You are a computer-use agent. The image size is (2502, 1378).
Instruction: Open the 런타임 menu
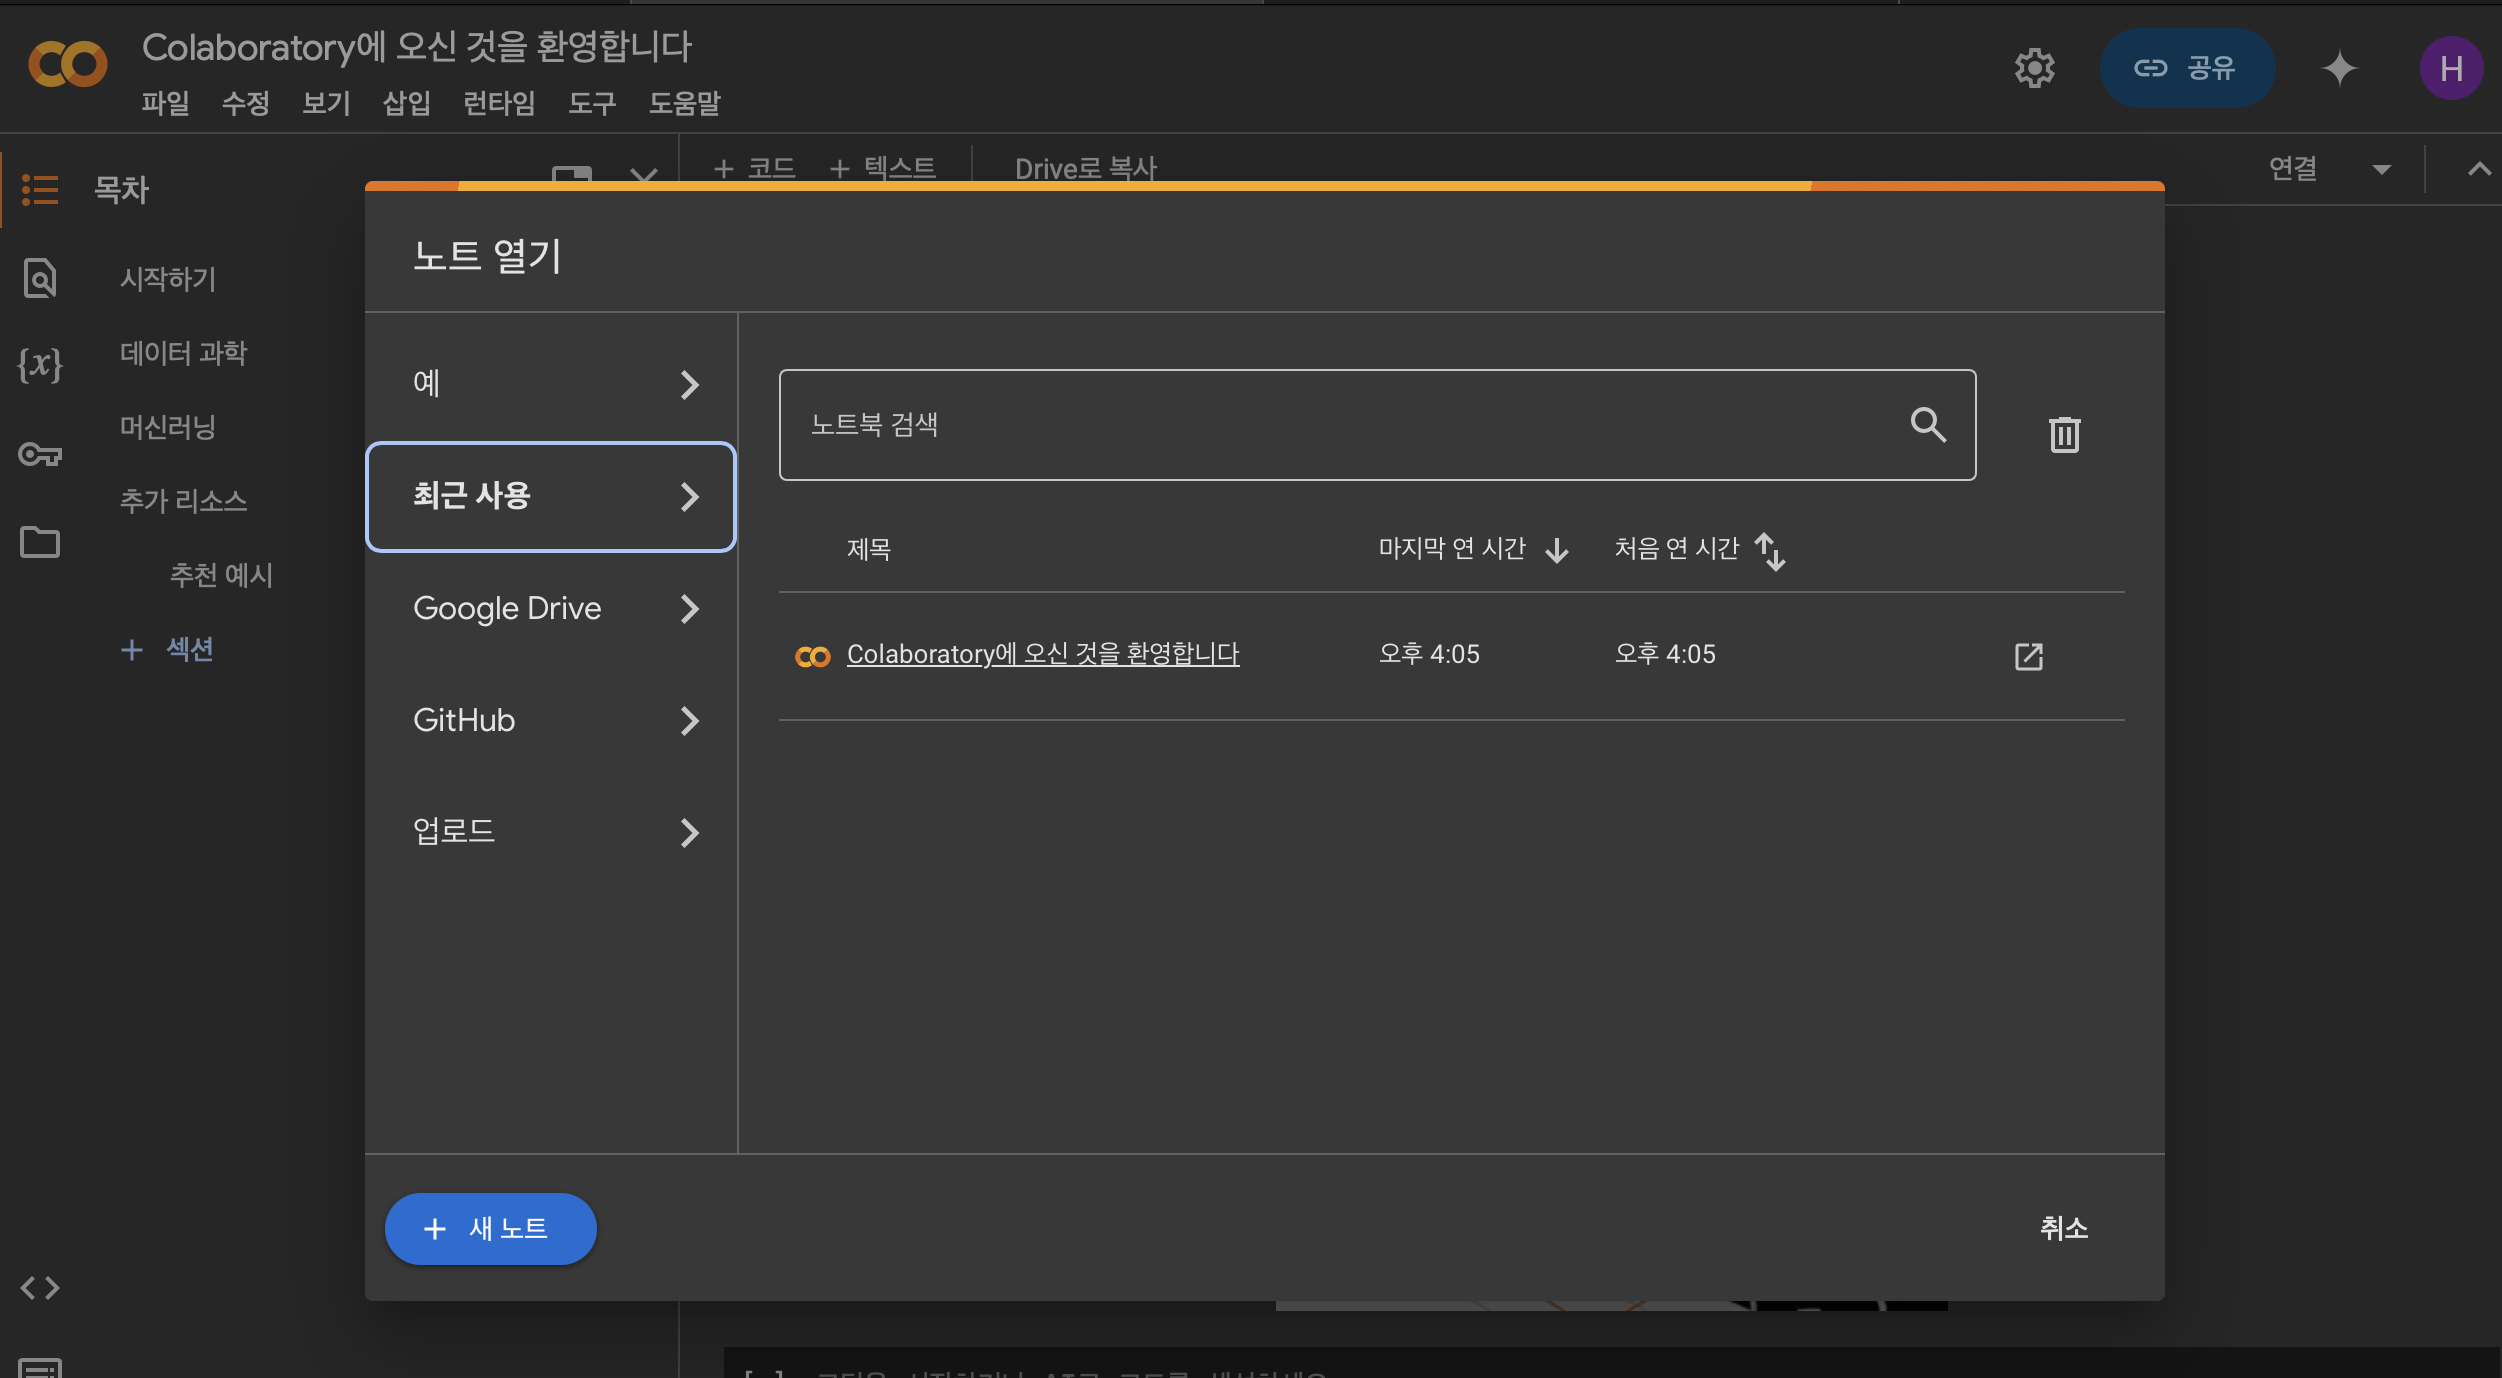click(x=499, y=103)
